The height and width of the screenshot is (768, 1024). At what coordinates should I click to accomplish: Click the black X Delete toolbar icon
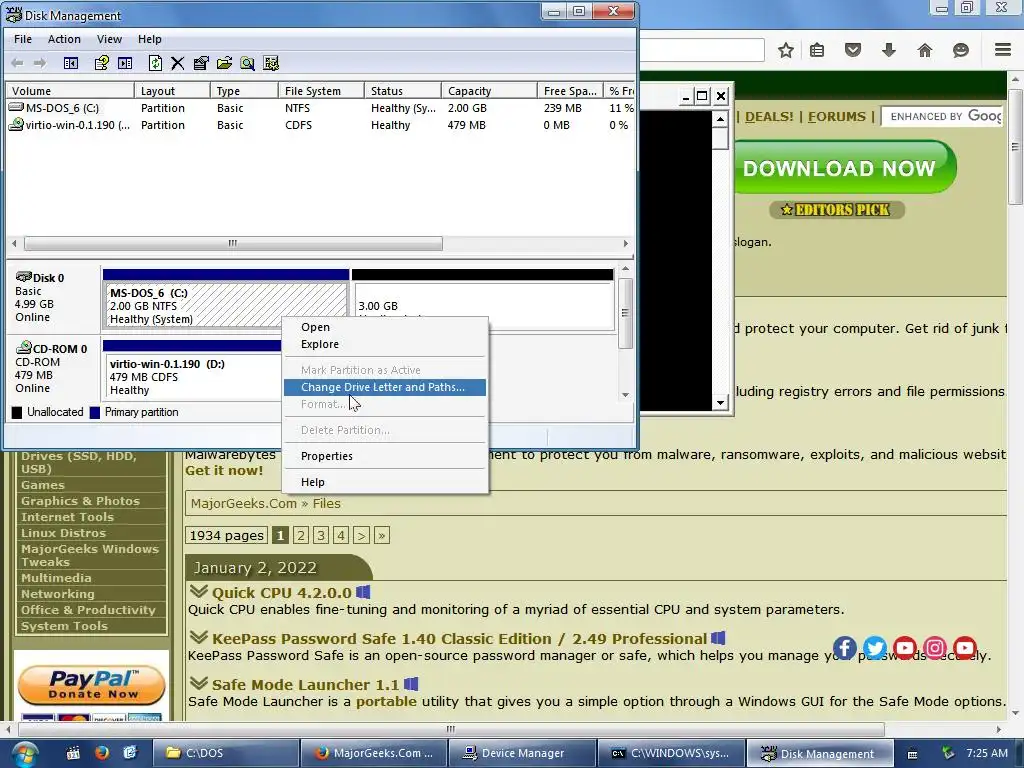pos(178,63)
